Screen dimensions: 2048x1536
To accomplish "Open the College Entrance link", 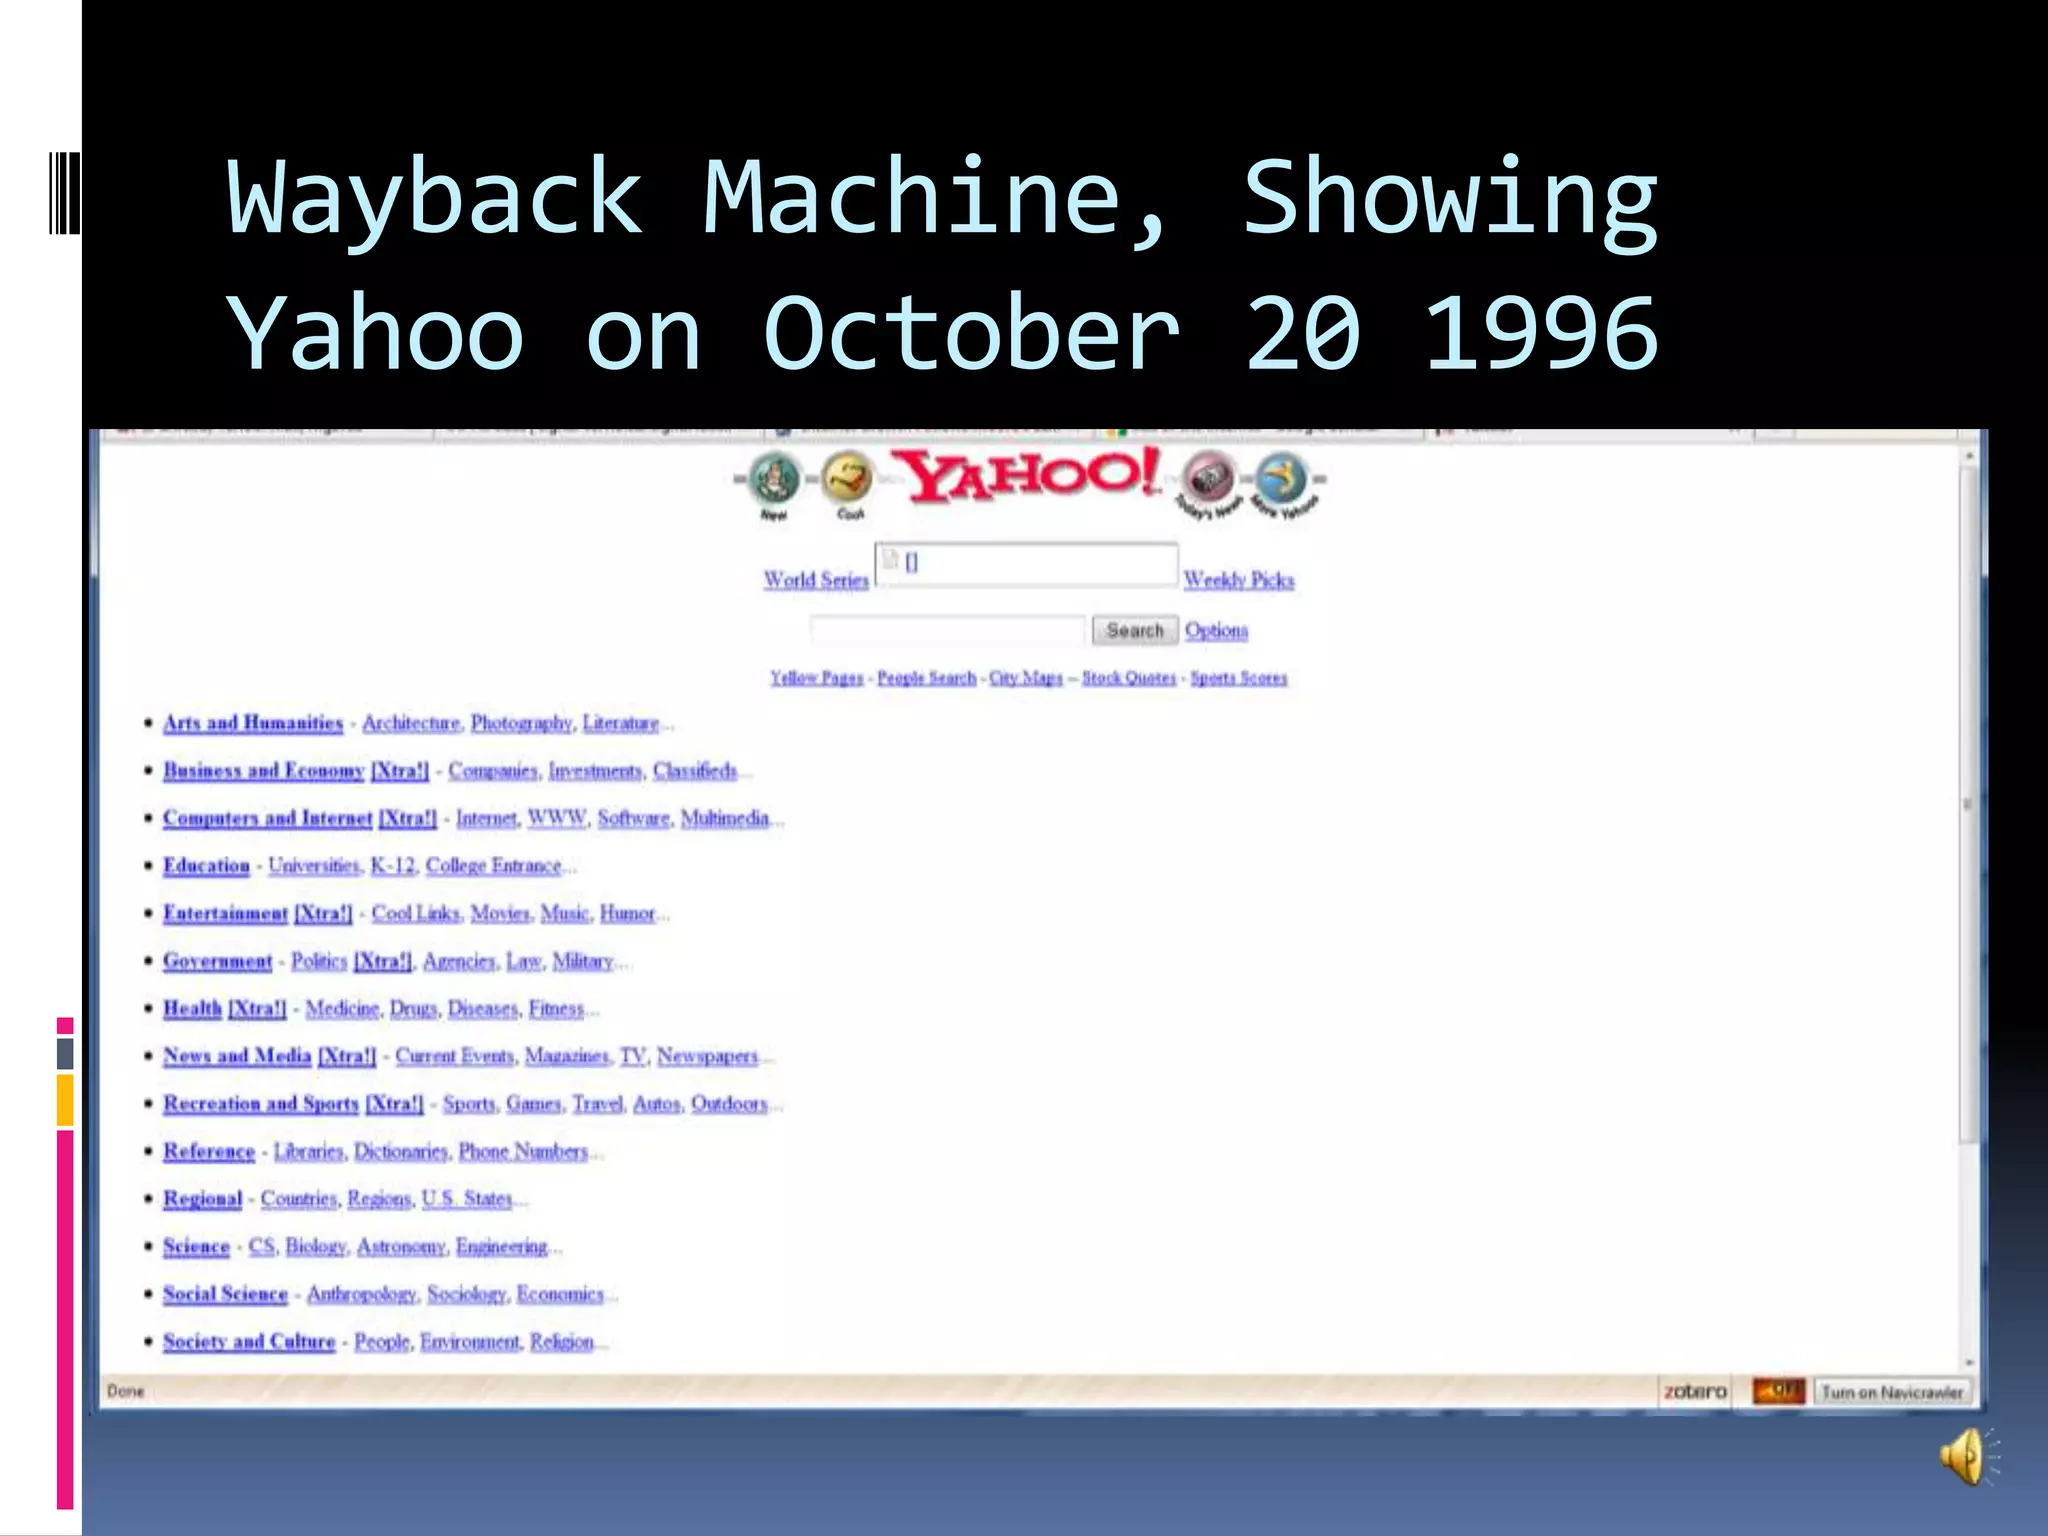I will 494,865.
